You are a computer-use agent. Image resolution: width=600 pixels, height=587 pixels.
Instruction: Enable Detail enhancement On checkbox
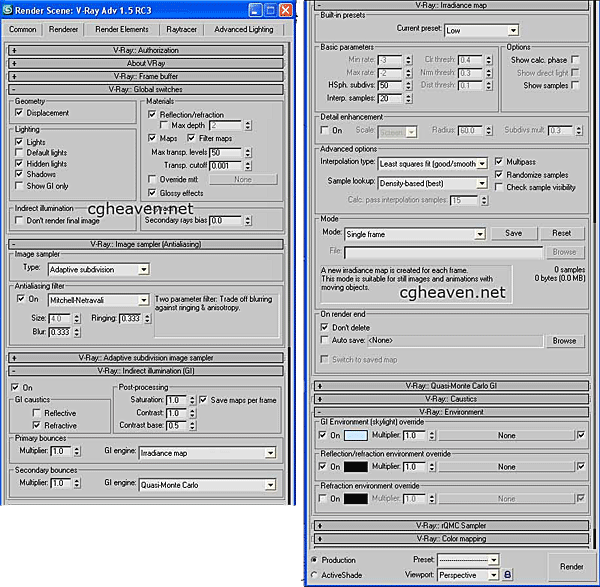pos(324,130)
